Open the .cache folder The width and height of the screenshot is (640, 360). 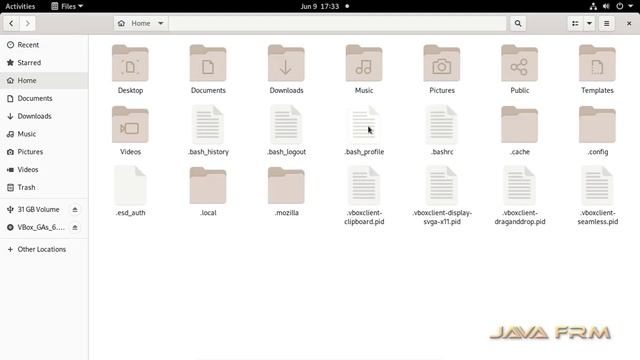(x=520, y=125)
